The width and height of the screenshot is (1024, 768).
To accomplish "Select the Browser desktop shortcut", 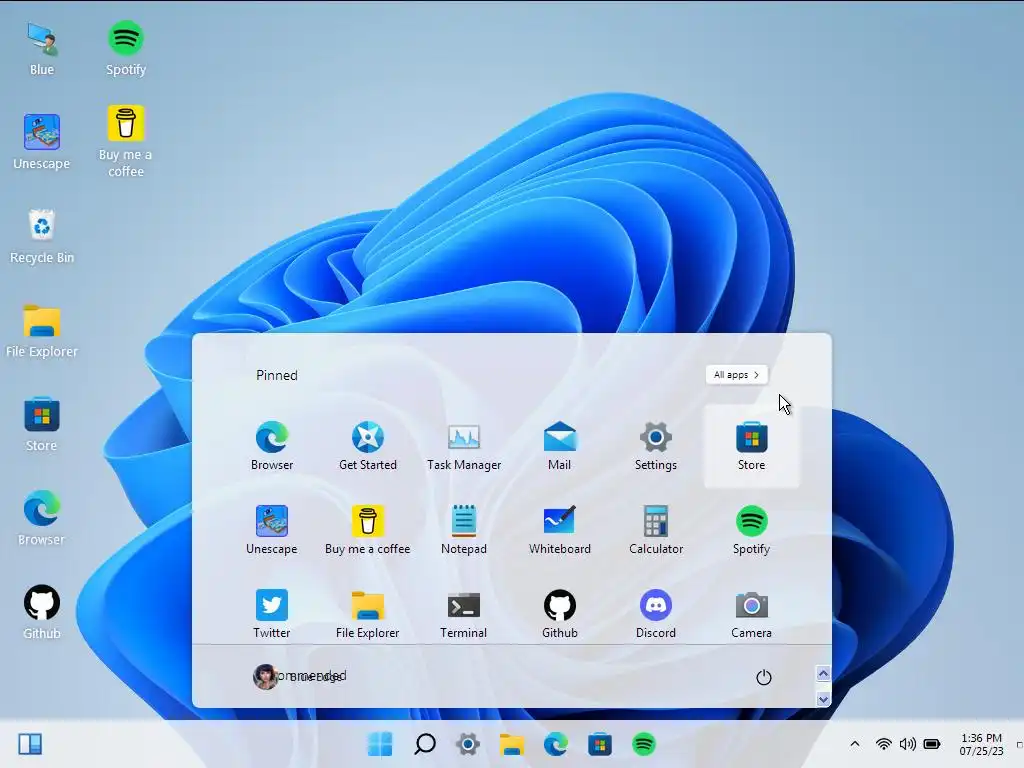I will [x=42, y=519].
